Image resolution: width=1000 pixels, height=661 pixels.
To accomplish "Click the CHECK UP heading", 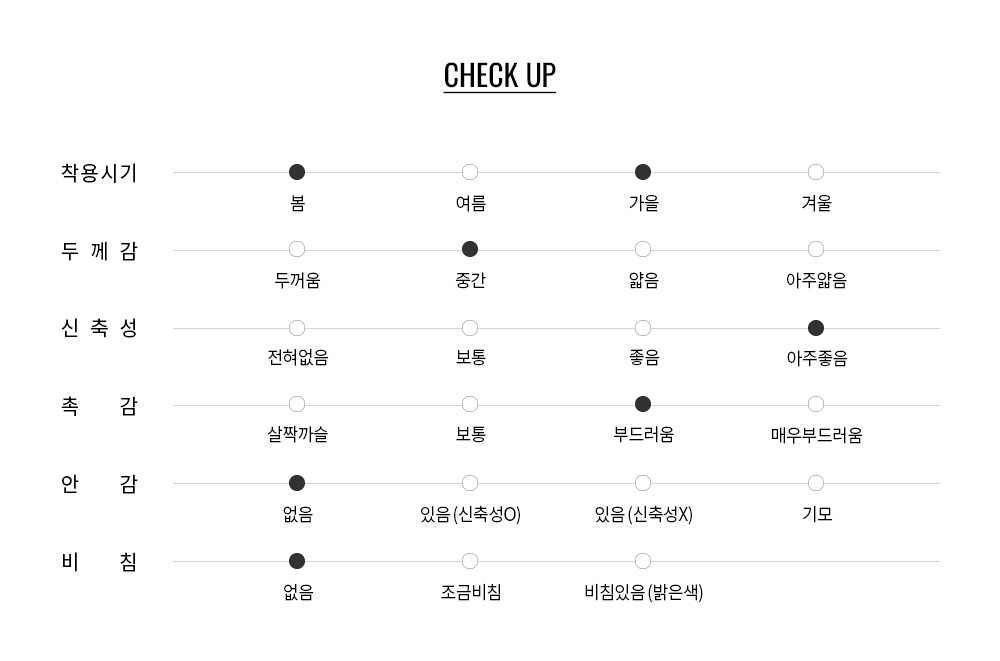I will tap(499, 76).
